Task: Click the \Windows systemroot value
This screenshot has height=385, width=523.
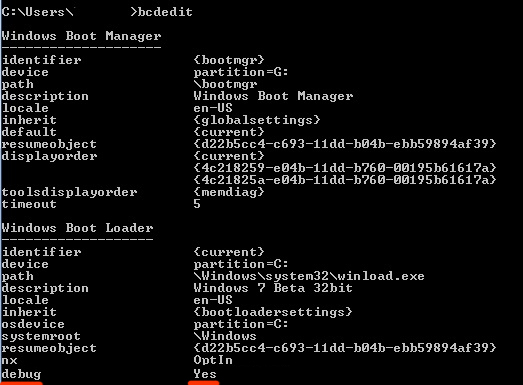Action: (225, 336)
